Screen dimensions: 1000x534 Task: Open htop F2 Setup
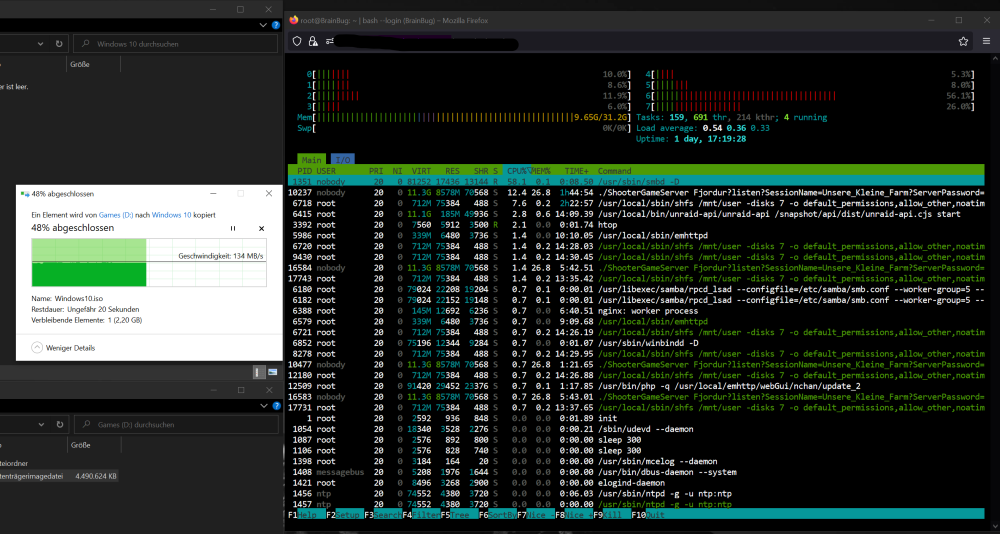345,514
